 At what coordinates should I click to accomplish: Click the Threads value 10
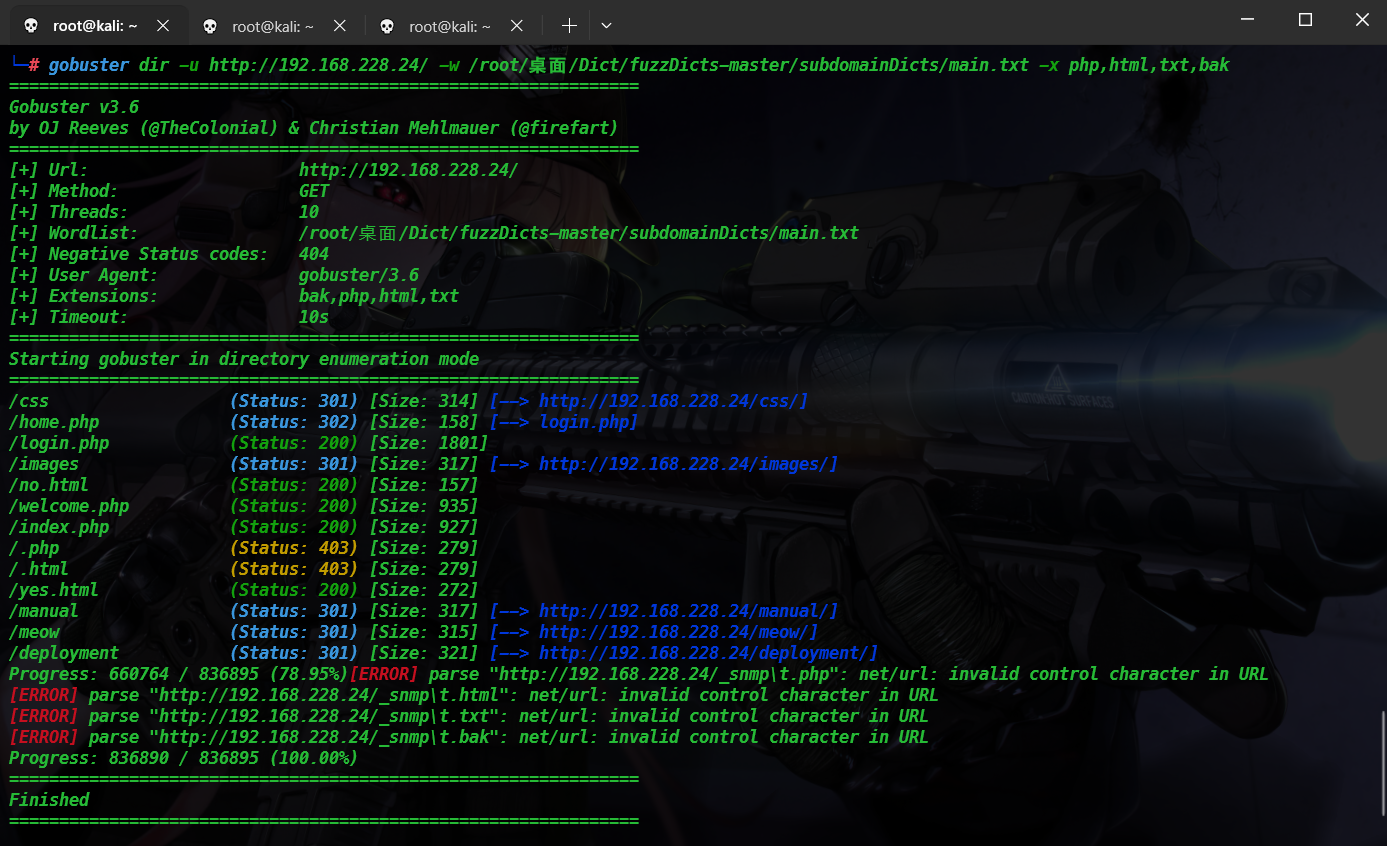point(309,212)
